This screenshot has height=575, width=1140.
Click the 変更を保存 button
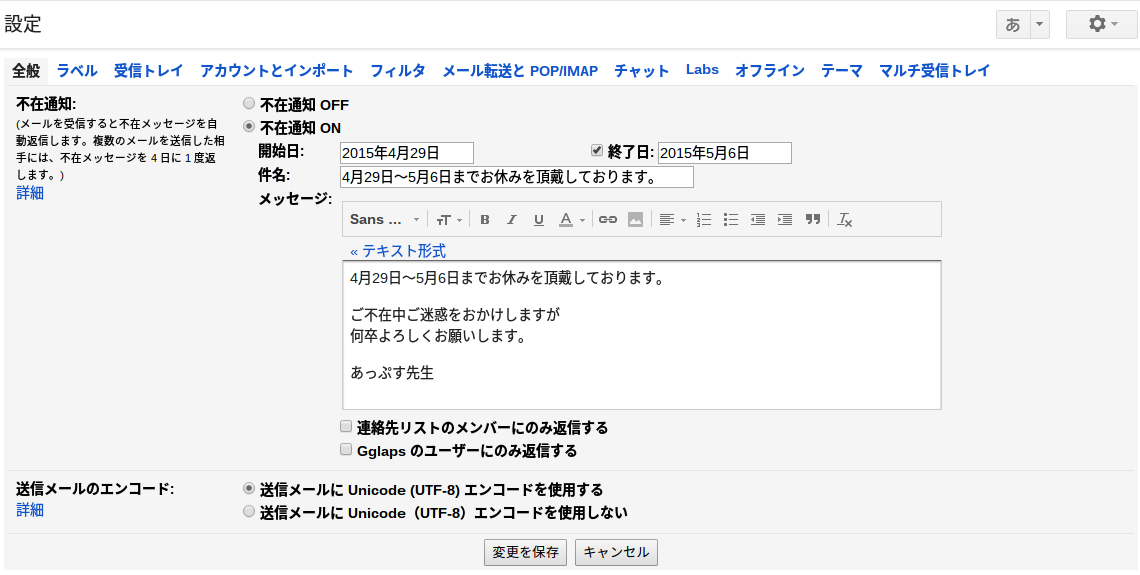[526, 552]
